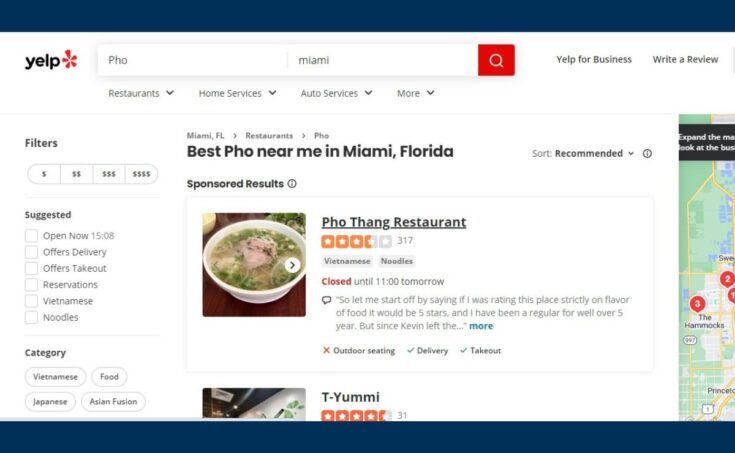Open the Home Services menu

point(238,93)
